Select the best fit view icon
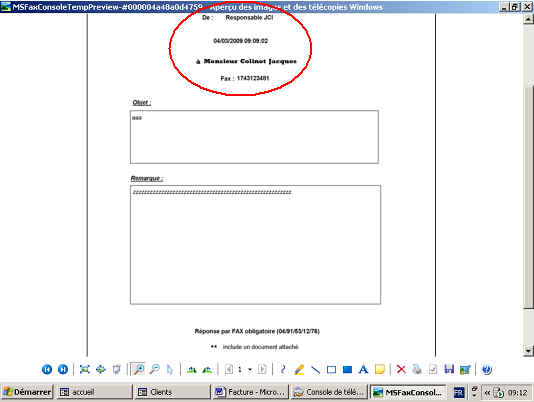The height and width of the screenshot is (402, 534). [x=84, y=369]
